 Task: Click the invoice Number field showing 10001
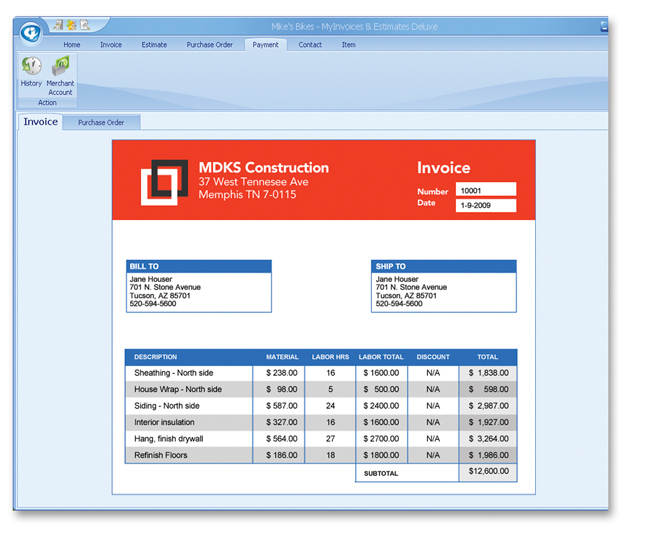tap(485, 189)
